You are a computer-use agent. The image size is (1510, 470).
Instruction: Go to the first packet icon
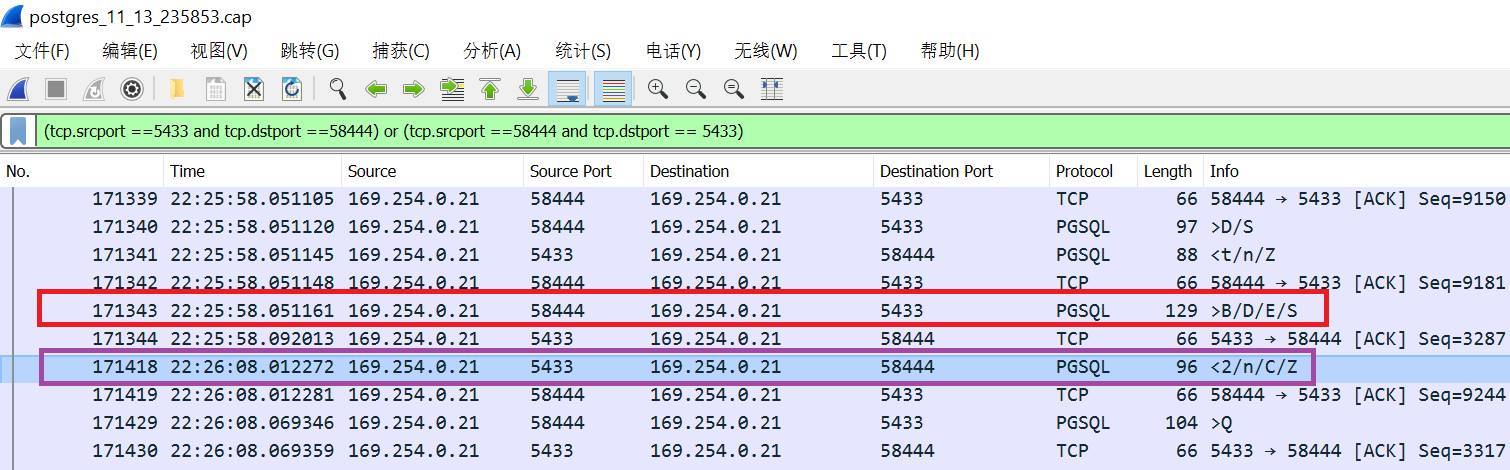(x=490, y=90)
